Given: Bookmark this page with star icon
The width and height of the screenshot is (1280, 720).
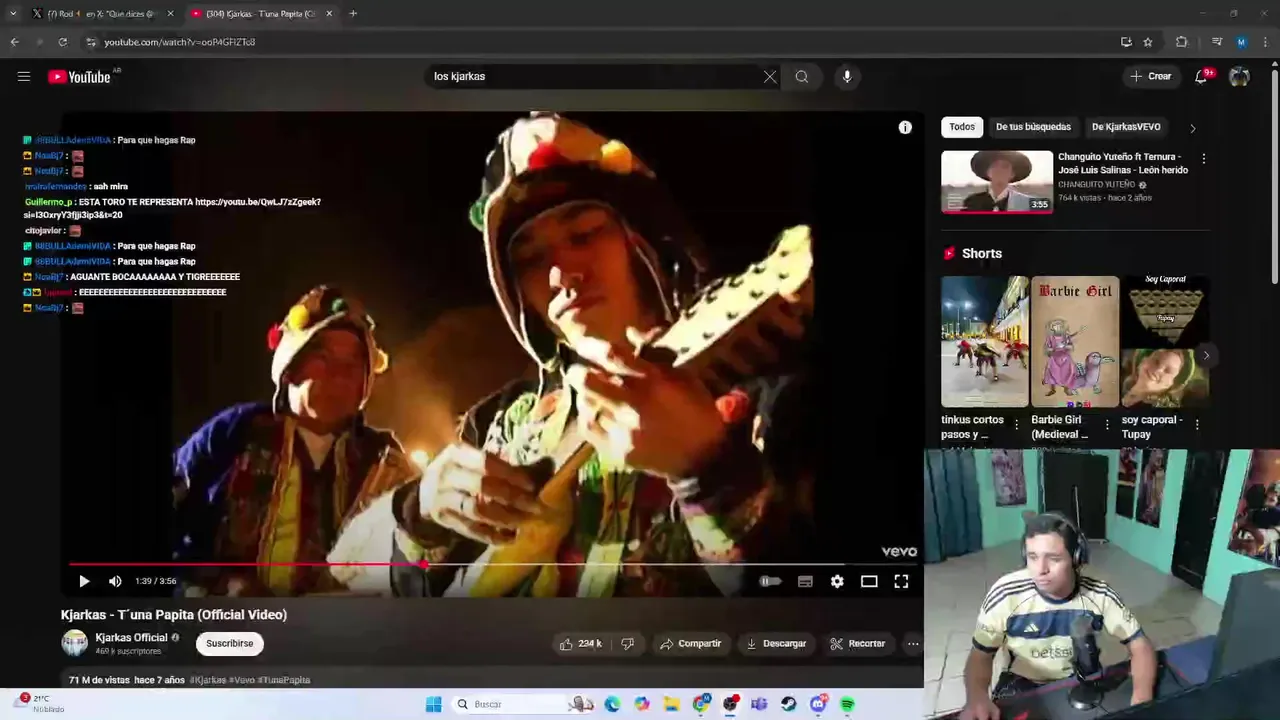Looking at the screenshot, I should pyautogui.click(x=1148, y=42).
